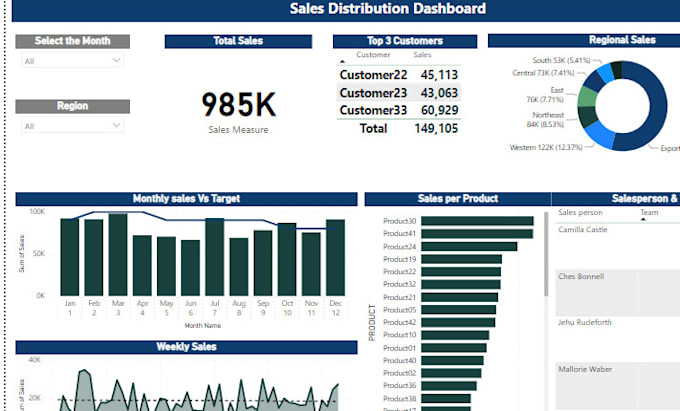Click the Product30 bar
680x411 pixels.
click(x=477, y=221)
